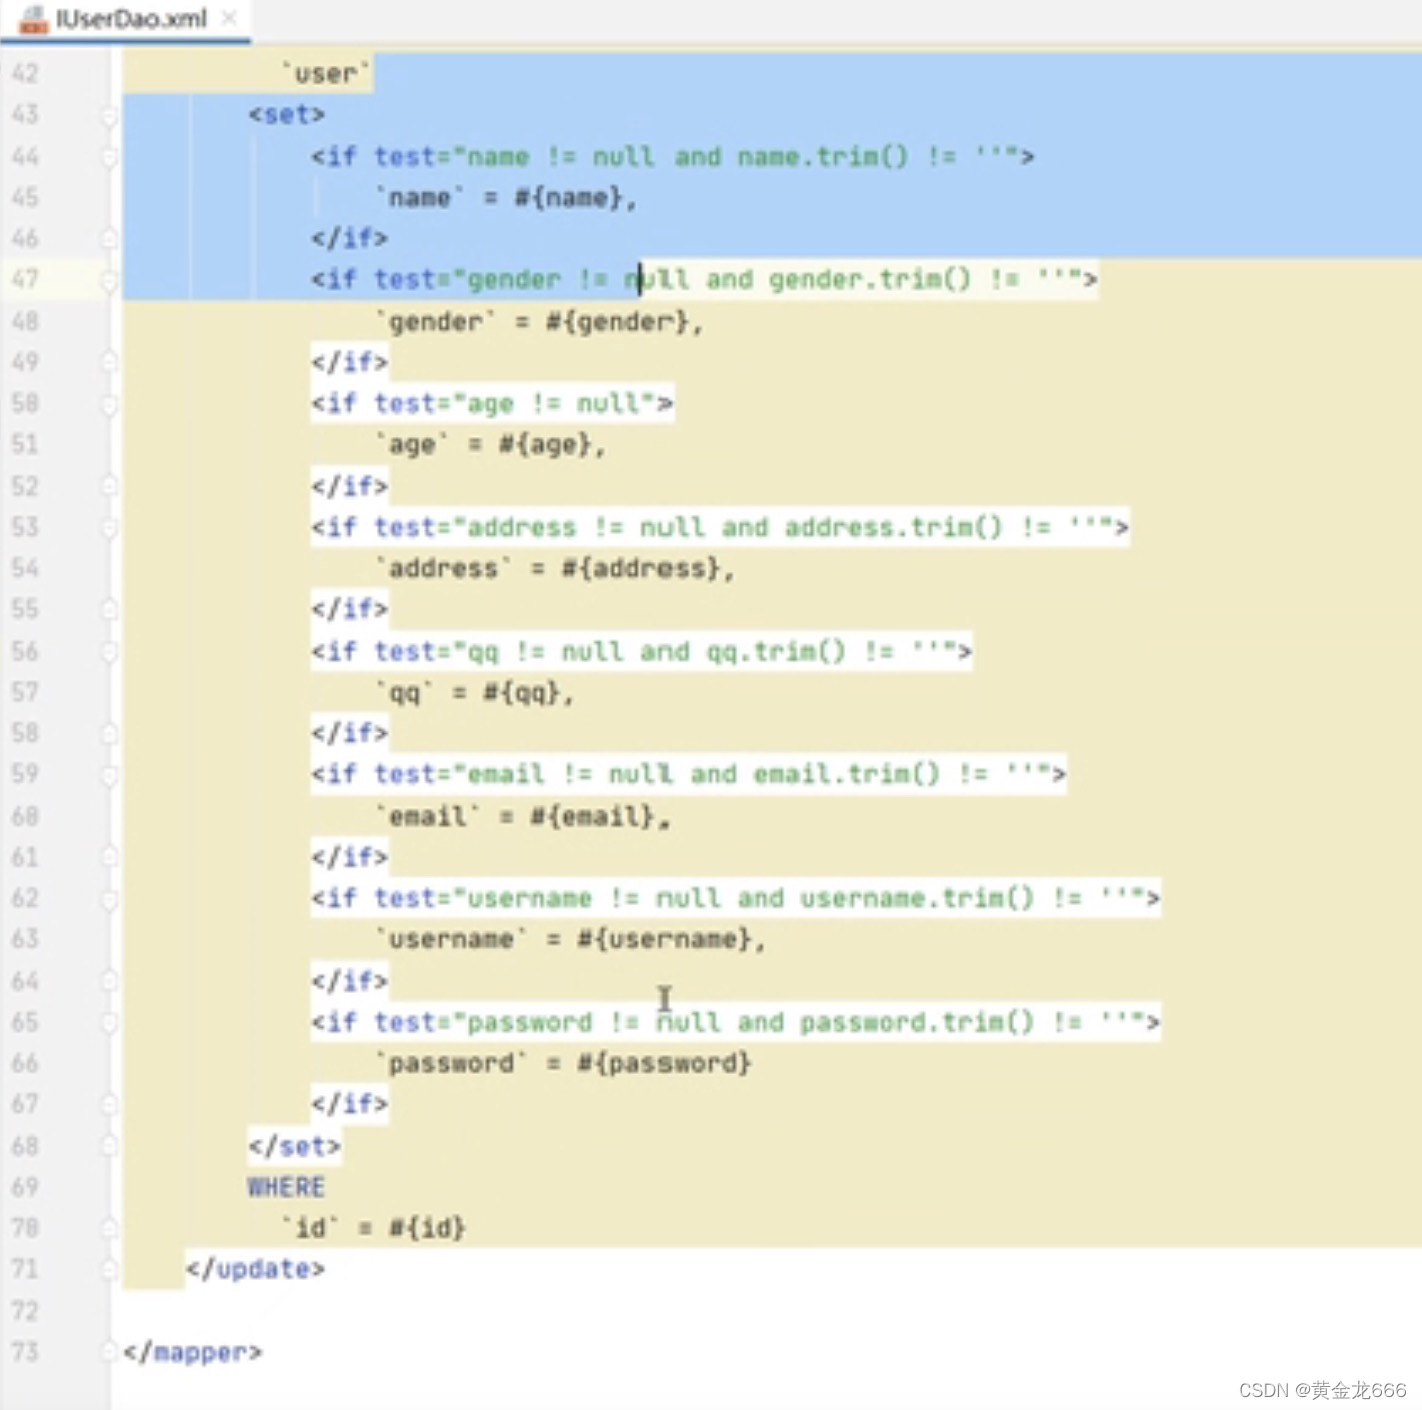Click the WHERE keyword
The height and width of the screenshot is (1410, 1422).
(287, 1187)
